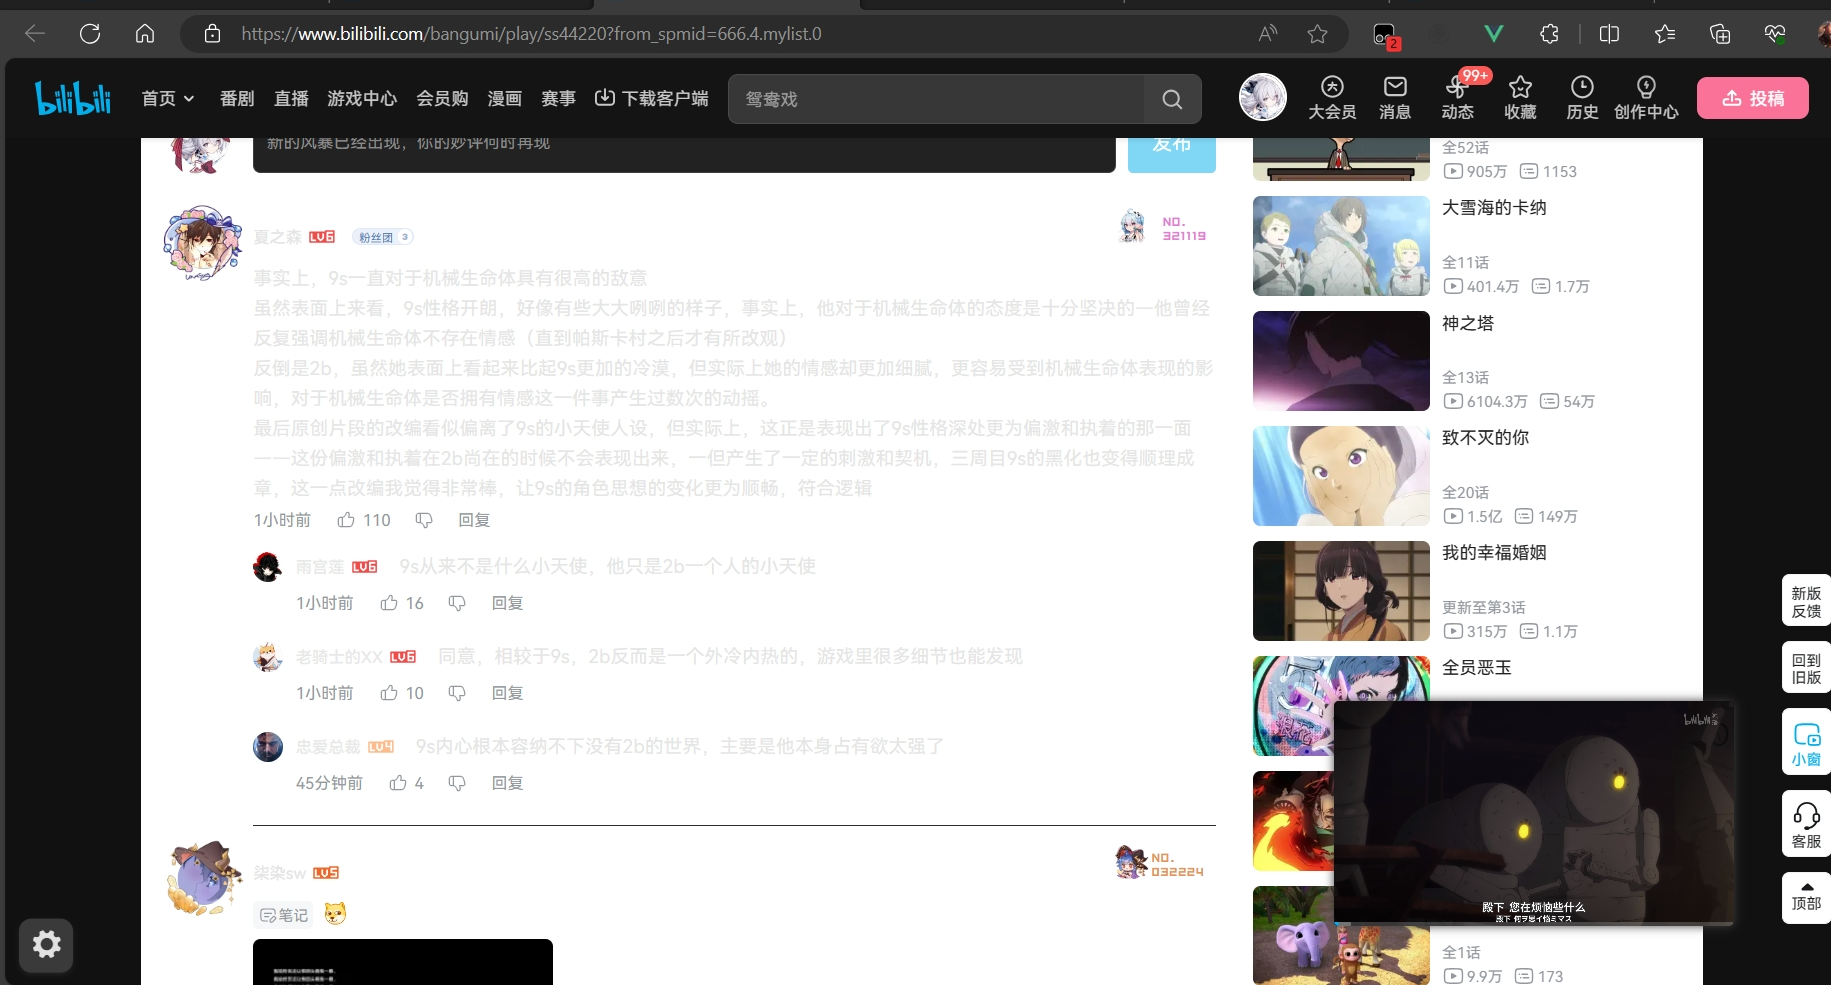
Task: Switch to the 直播 section
Action: point(290,98)
